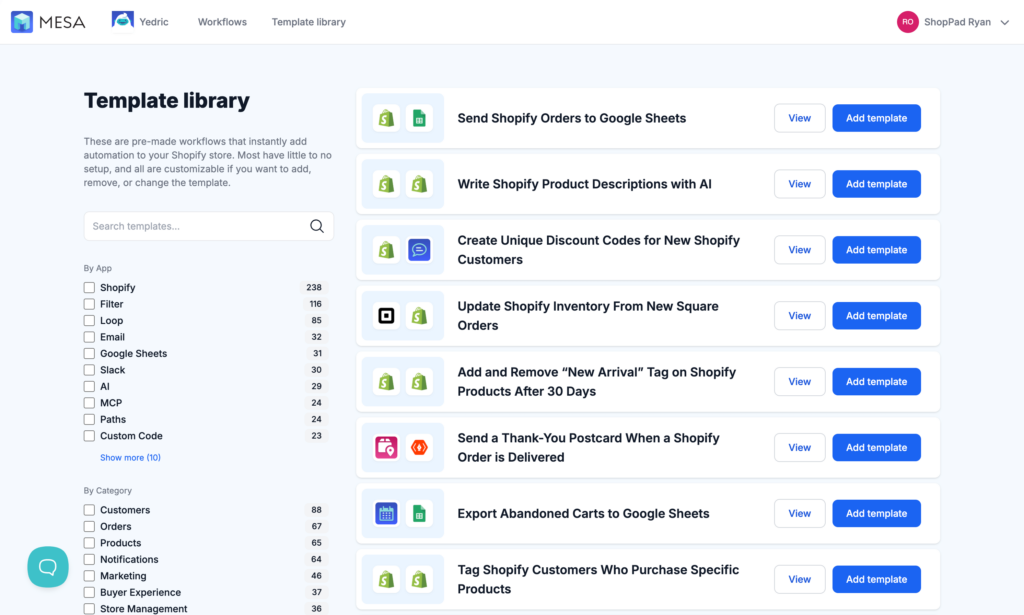This screenshot has width=1024, height=615.
Task: Enable the Orders category filter
Action: point(89,526)
